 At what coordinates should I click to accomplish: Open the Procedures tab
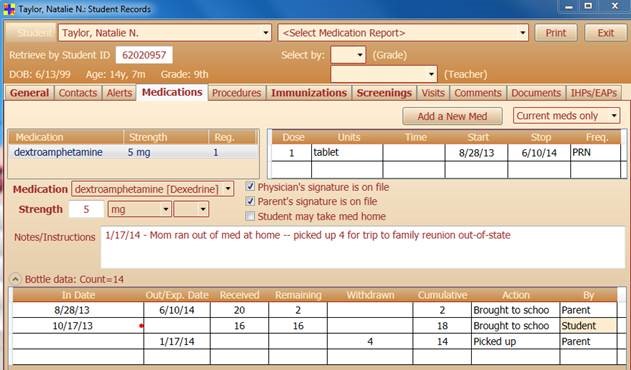pos(237,93)
